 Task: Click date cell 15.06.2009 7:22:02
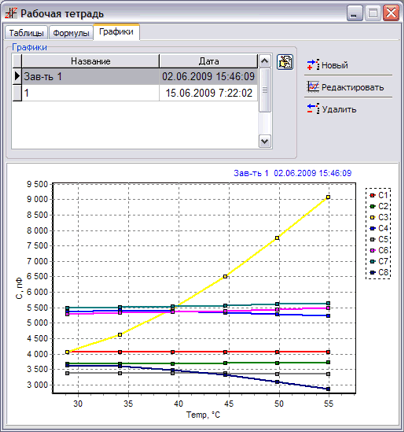point(209,93)
